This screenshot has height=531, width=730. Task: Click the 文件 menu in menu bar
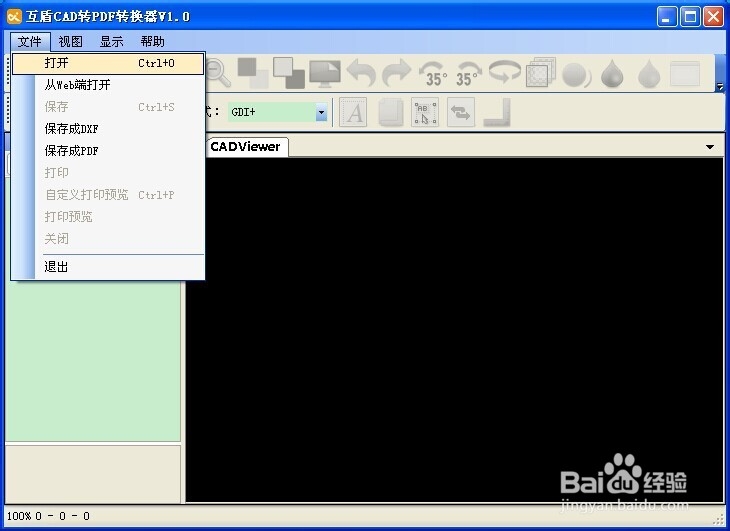point(30,42)
